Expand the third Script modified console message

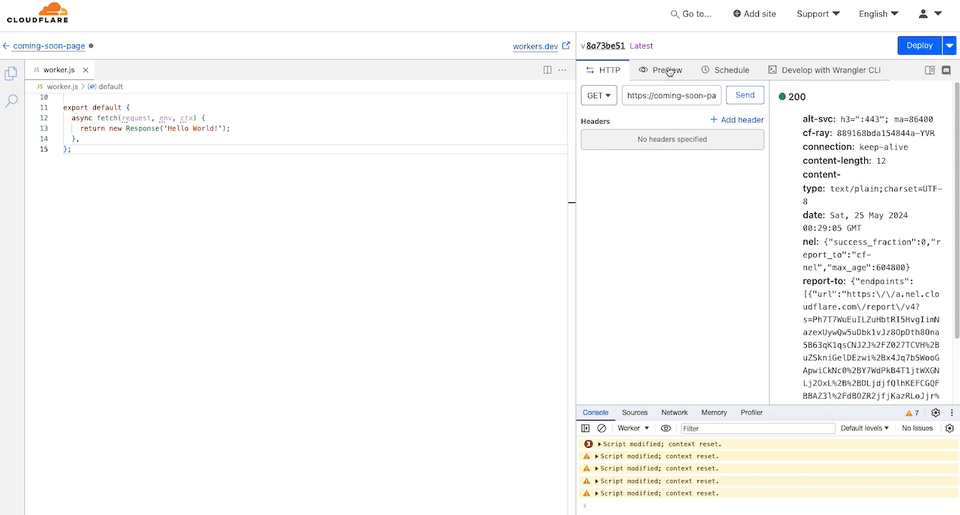597,468
